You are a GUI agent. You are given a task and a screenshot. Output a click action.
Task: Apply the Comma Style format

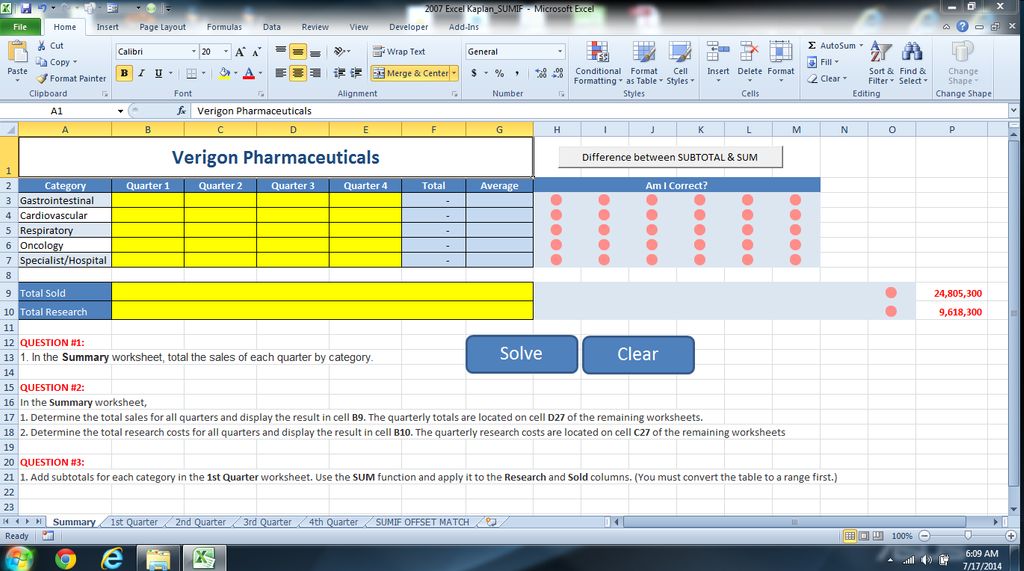tap(517, 73)
